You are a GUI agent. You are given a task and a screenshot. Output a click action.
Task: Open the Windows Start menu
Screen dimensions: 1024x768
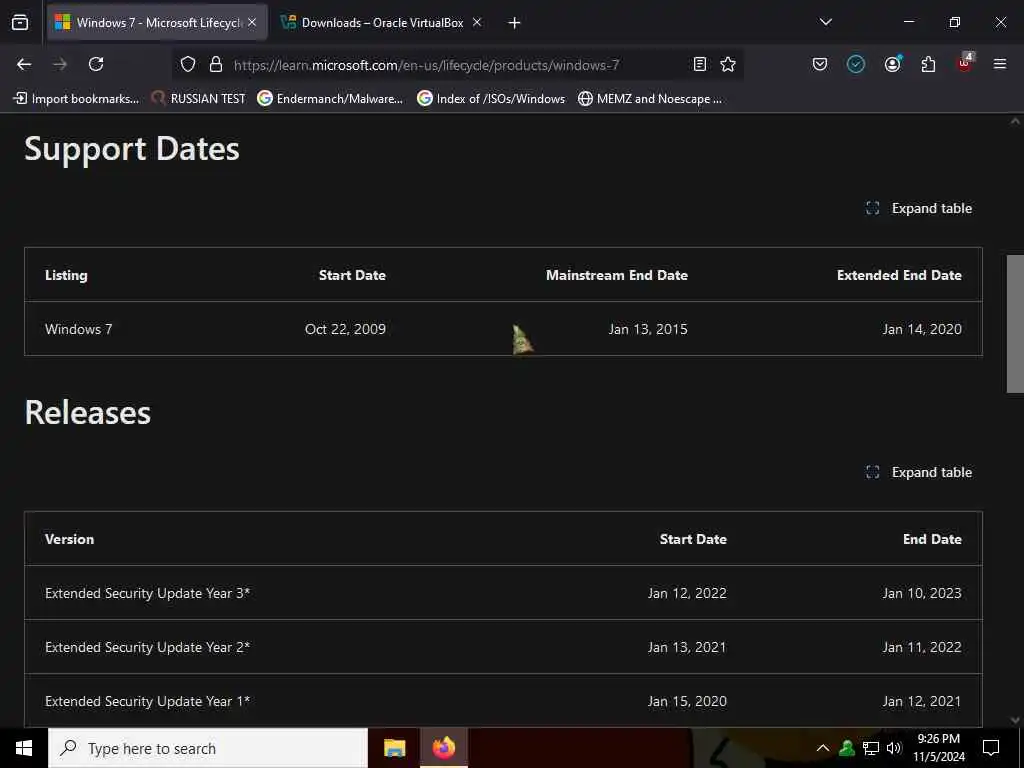[x=24, y=748]
